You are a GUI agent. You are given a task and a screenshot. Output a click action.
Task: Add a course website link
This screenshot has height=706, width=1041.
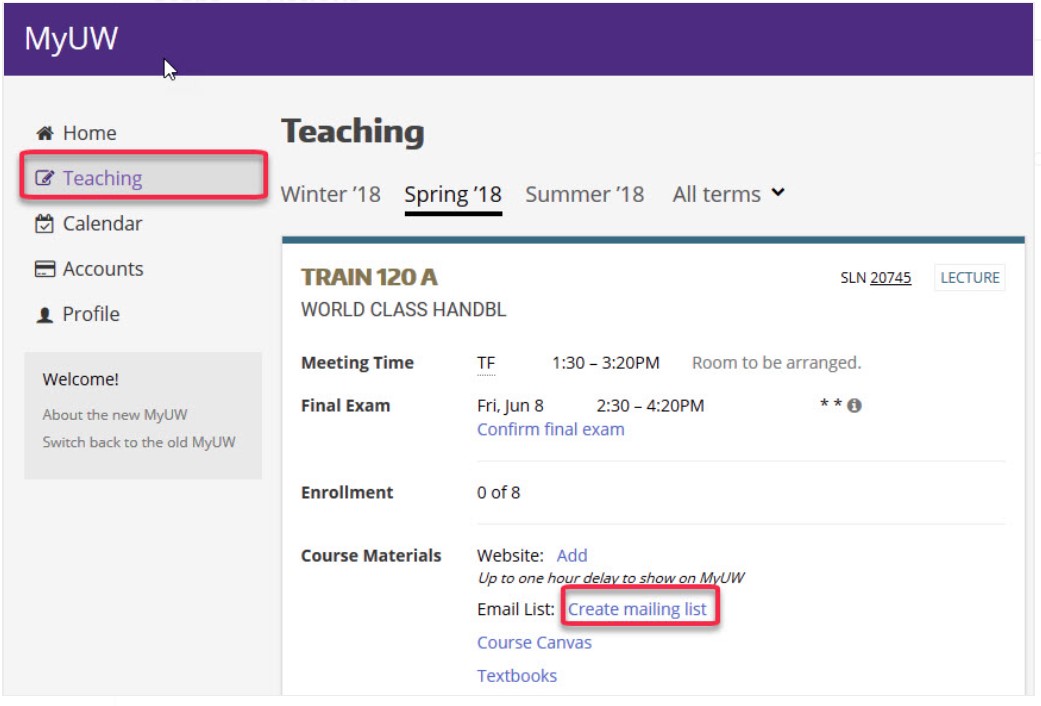tap(572, 555)
